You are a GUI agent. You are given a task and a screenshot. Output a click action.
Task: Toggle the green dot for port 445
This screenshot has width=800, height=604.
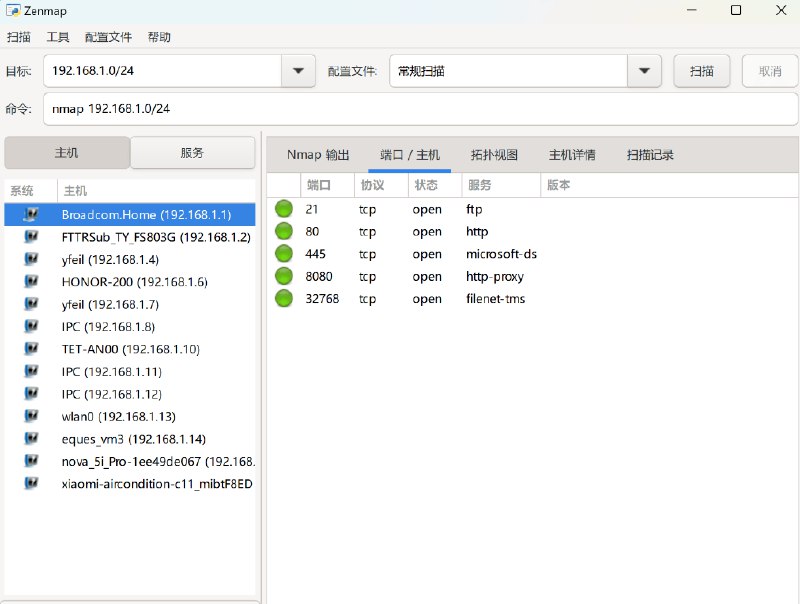(x=284, y=254)
